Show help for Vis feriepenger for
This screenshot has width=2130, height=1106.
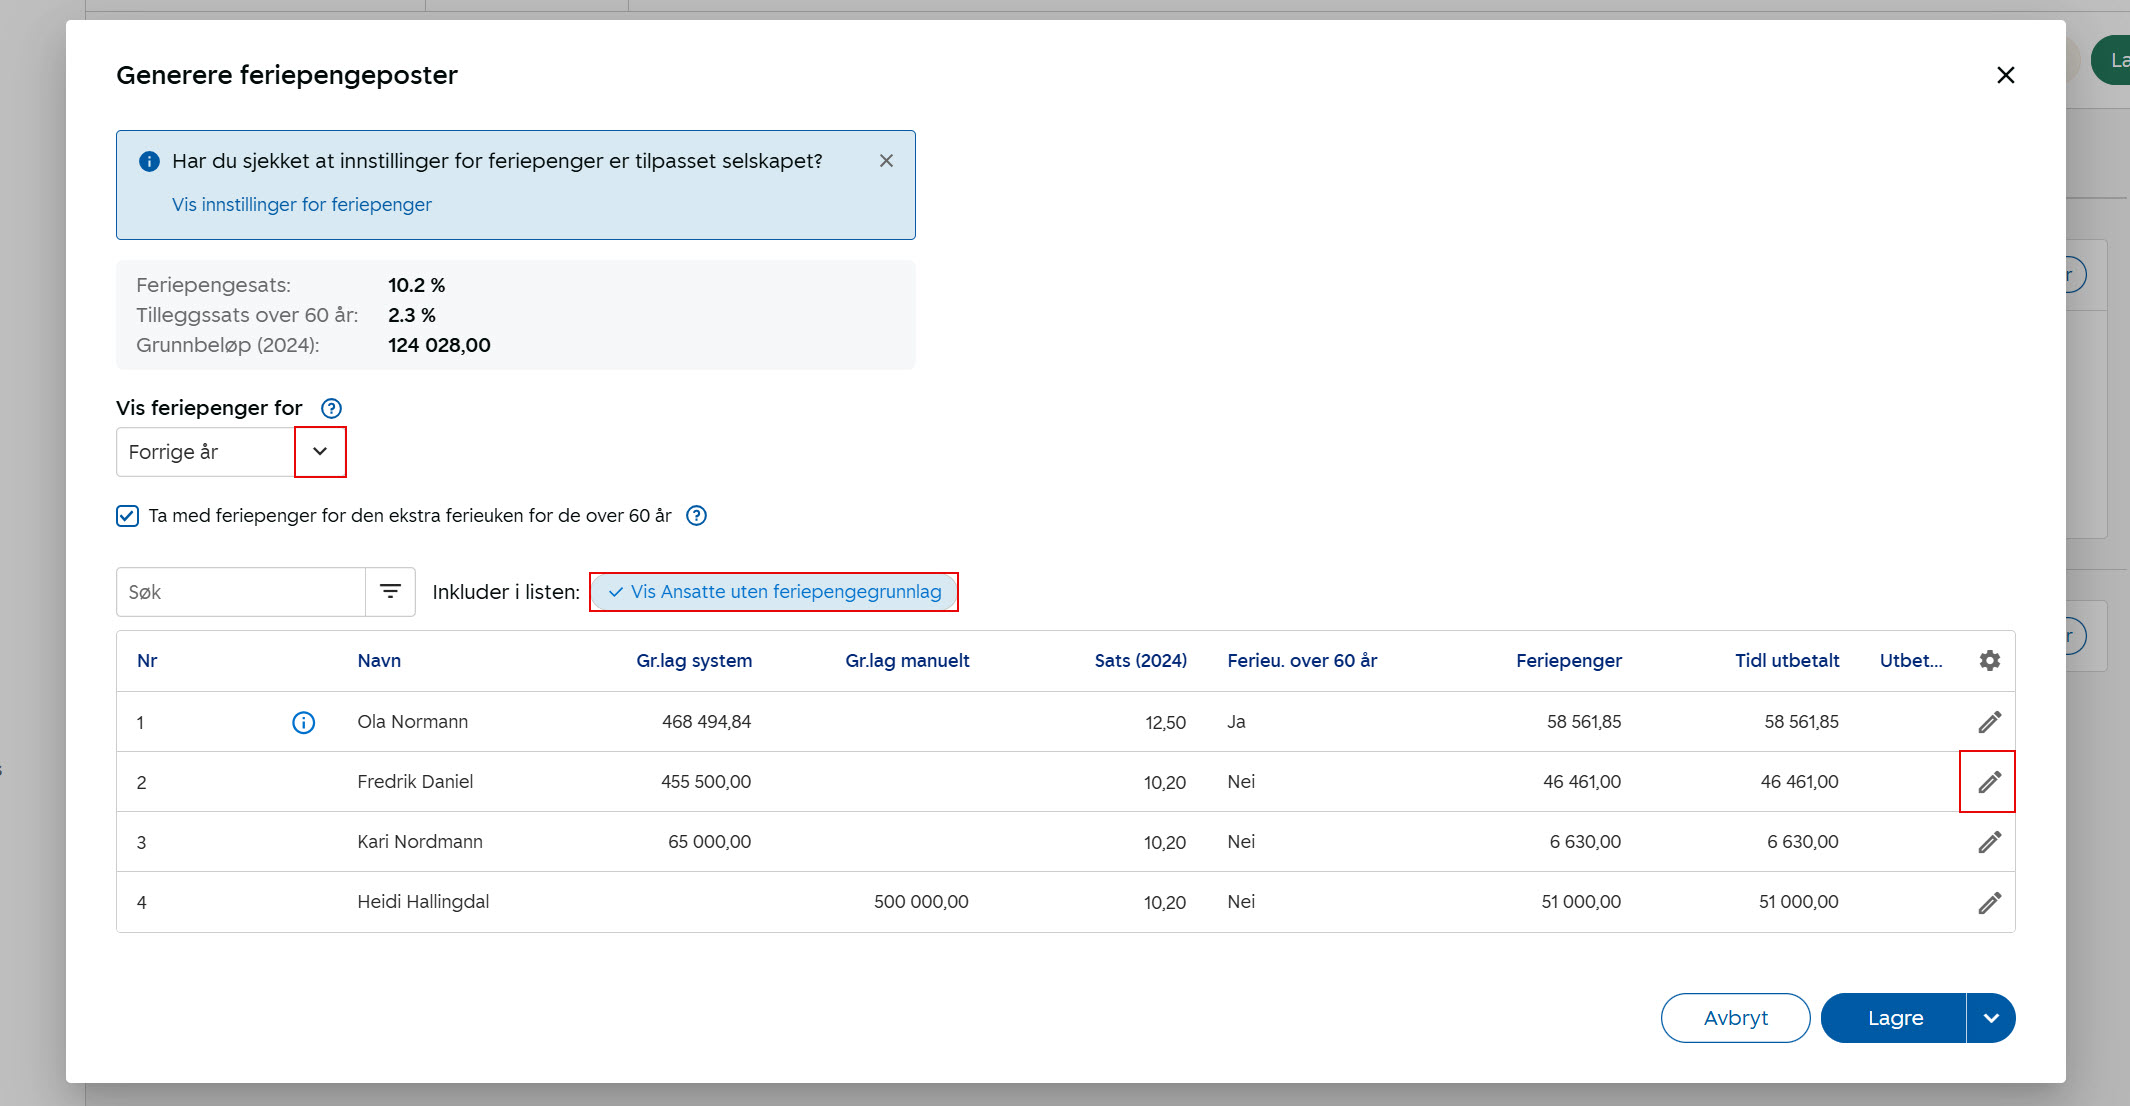[x=331, y=408]
